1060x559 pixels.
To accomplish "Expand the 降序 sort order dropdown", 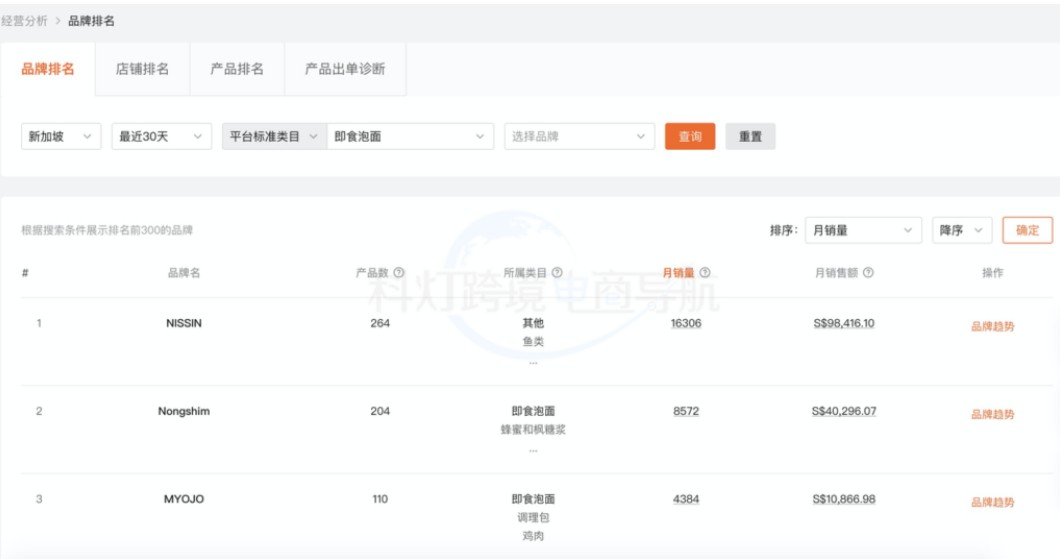I will (961, 230).
